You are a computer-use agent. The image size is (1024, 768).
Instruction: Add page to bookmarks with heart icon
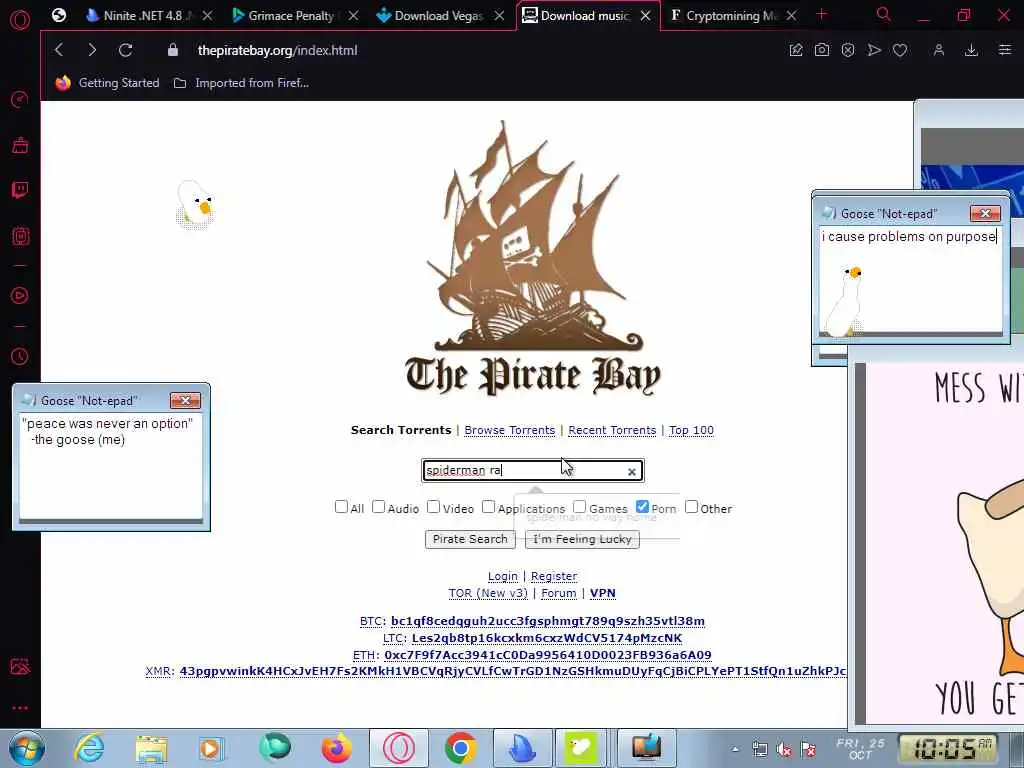(x=900, y=50)
